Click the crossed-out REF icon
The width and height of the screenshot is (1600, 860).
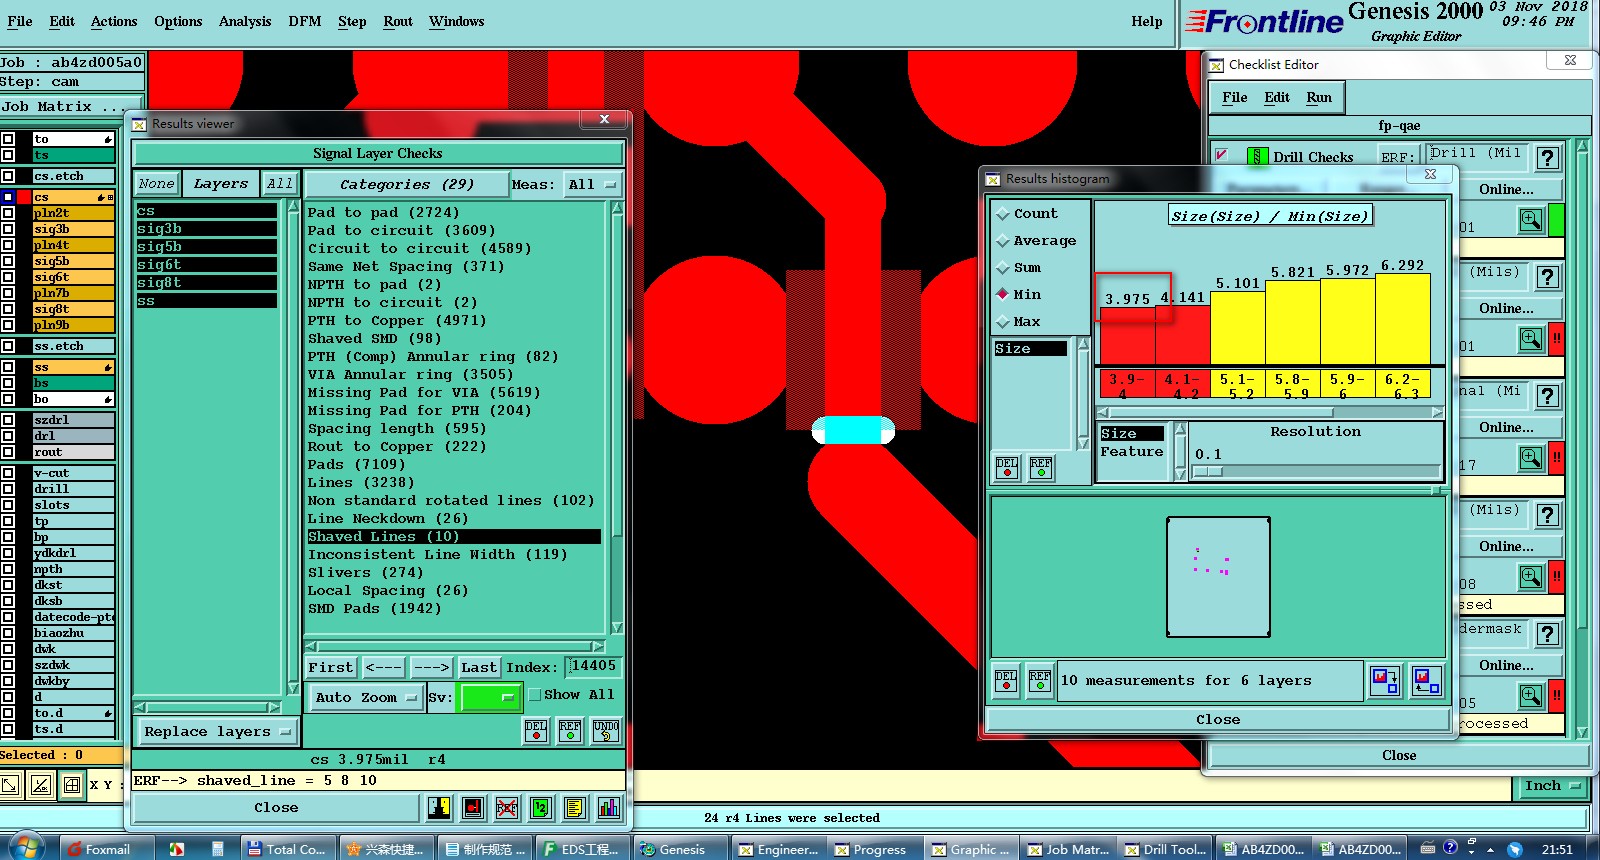click(x=507, y=808)
